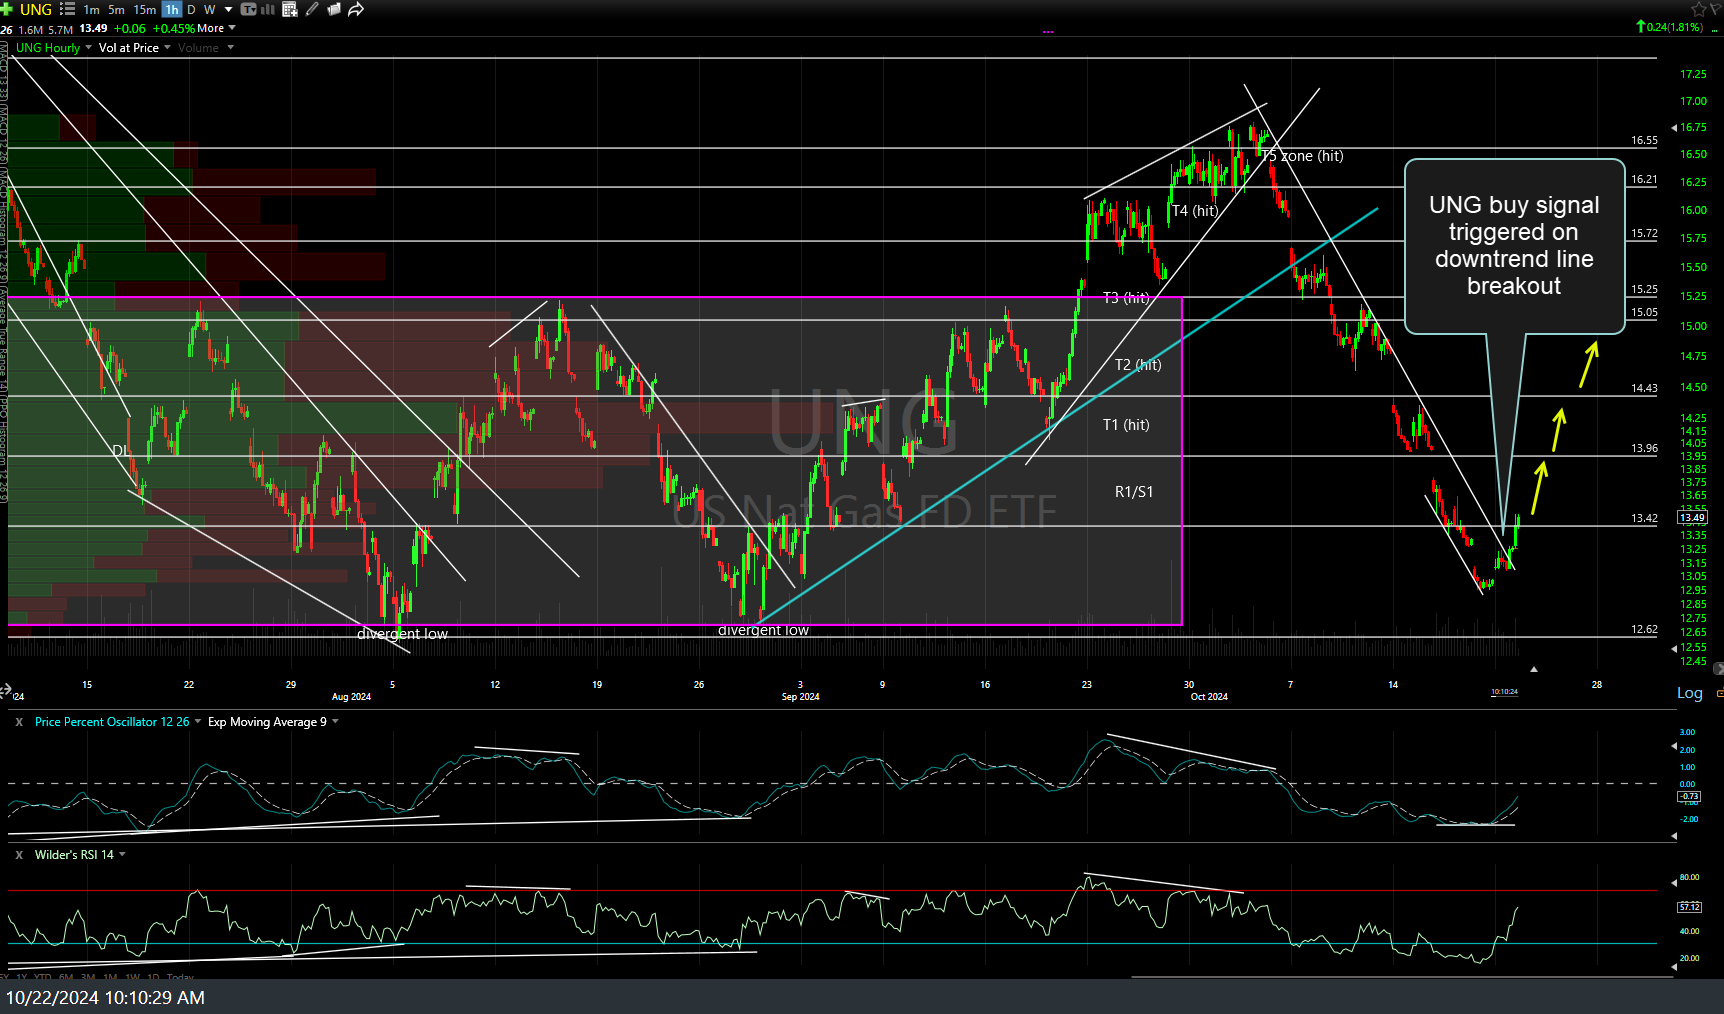The height and width of the screenshot is (1014, 1724).
Task: Click the UNG ticker symbol
Action: [x=36, y=9]
